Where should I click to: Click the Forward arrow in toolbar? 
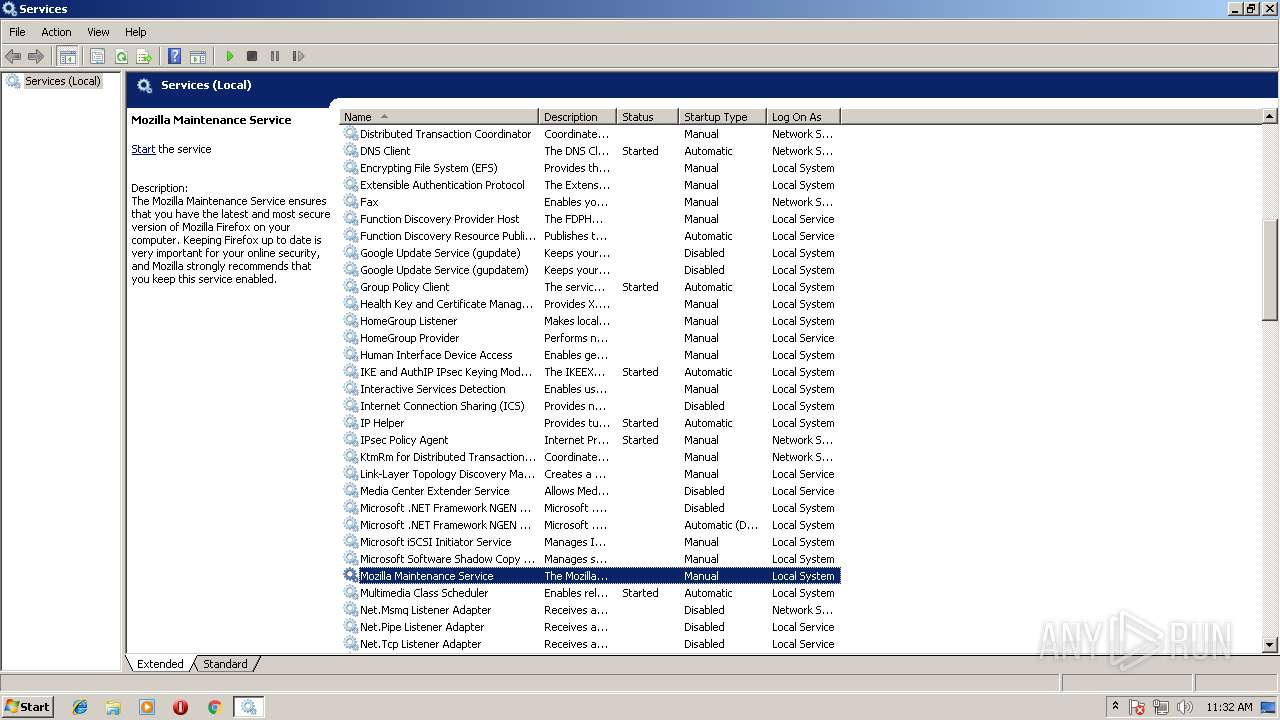tap(36, 56)
